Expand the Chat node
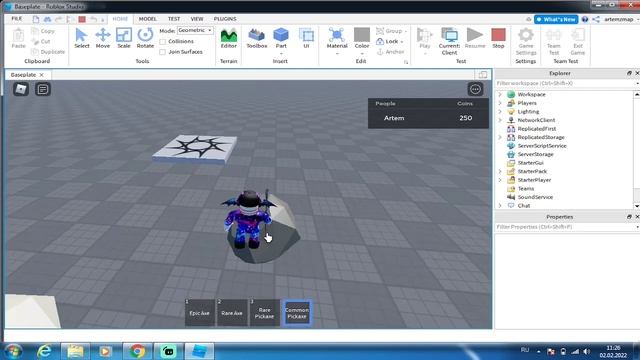Screen dimensions: 640x360 [x=500, y=206]
